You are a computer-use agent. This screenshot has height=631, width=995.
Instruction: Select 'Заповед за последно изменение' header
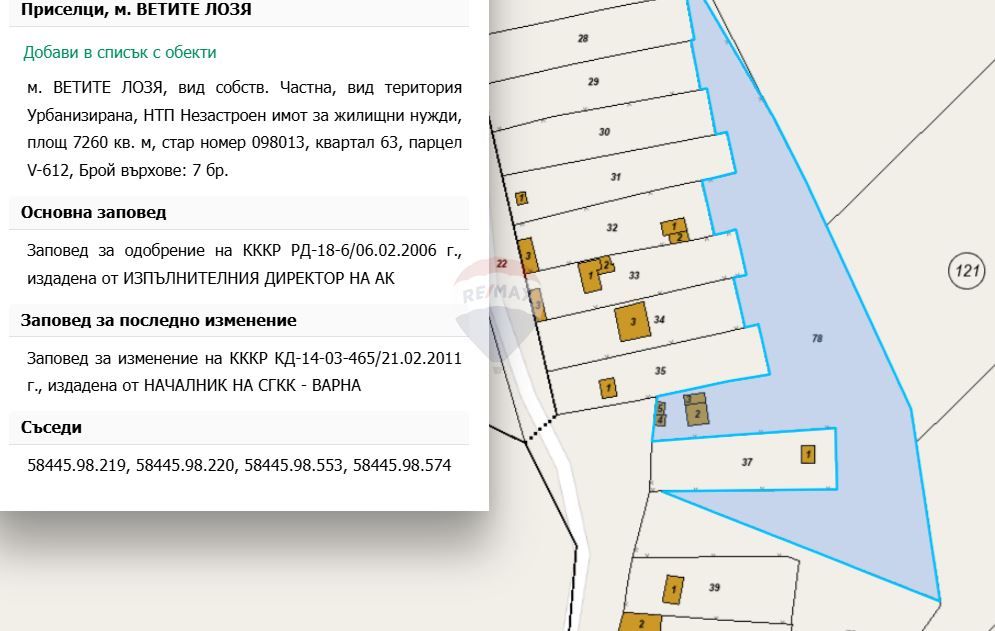pyautogui.click(x=158, y=321)
